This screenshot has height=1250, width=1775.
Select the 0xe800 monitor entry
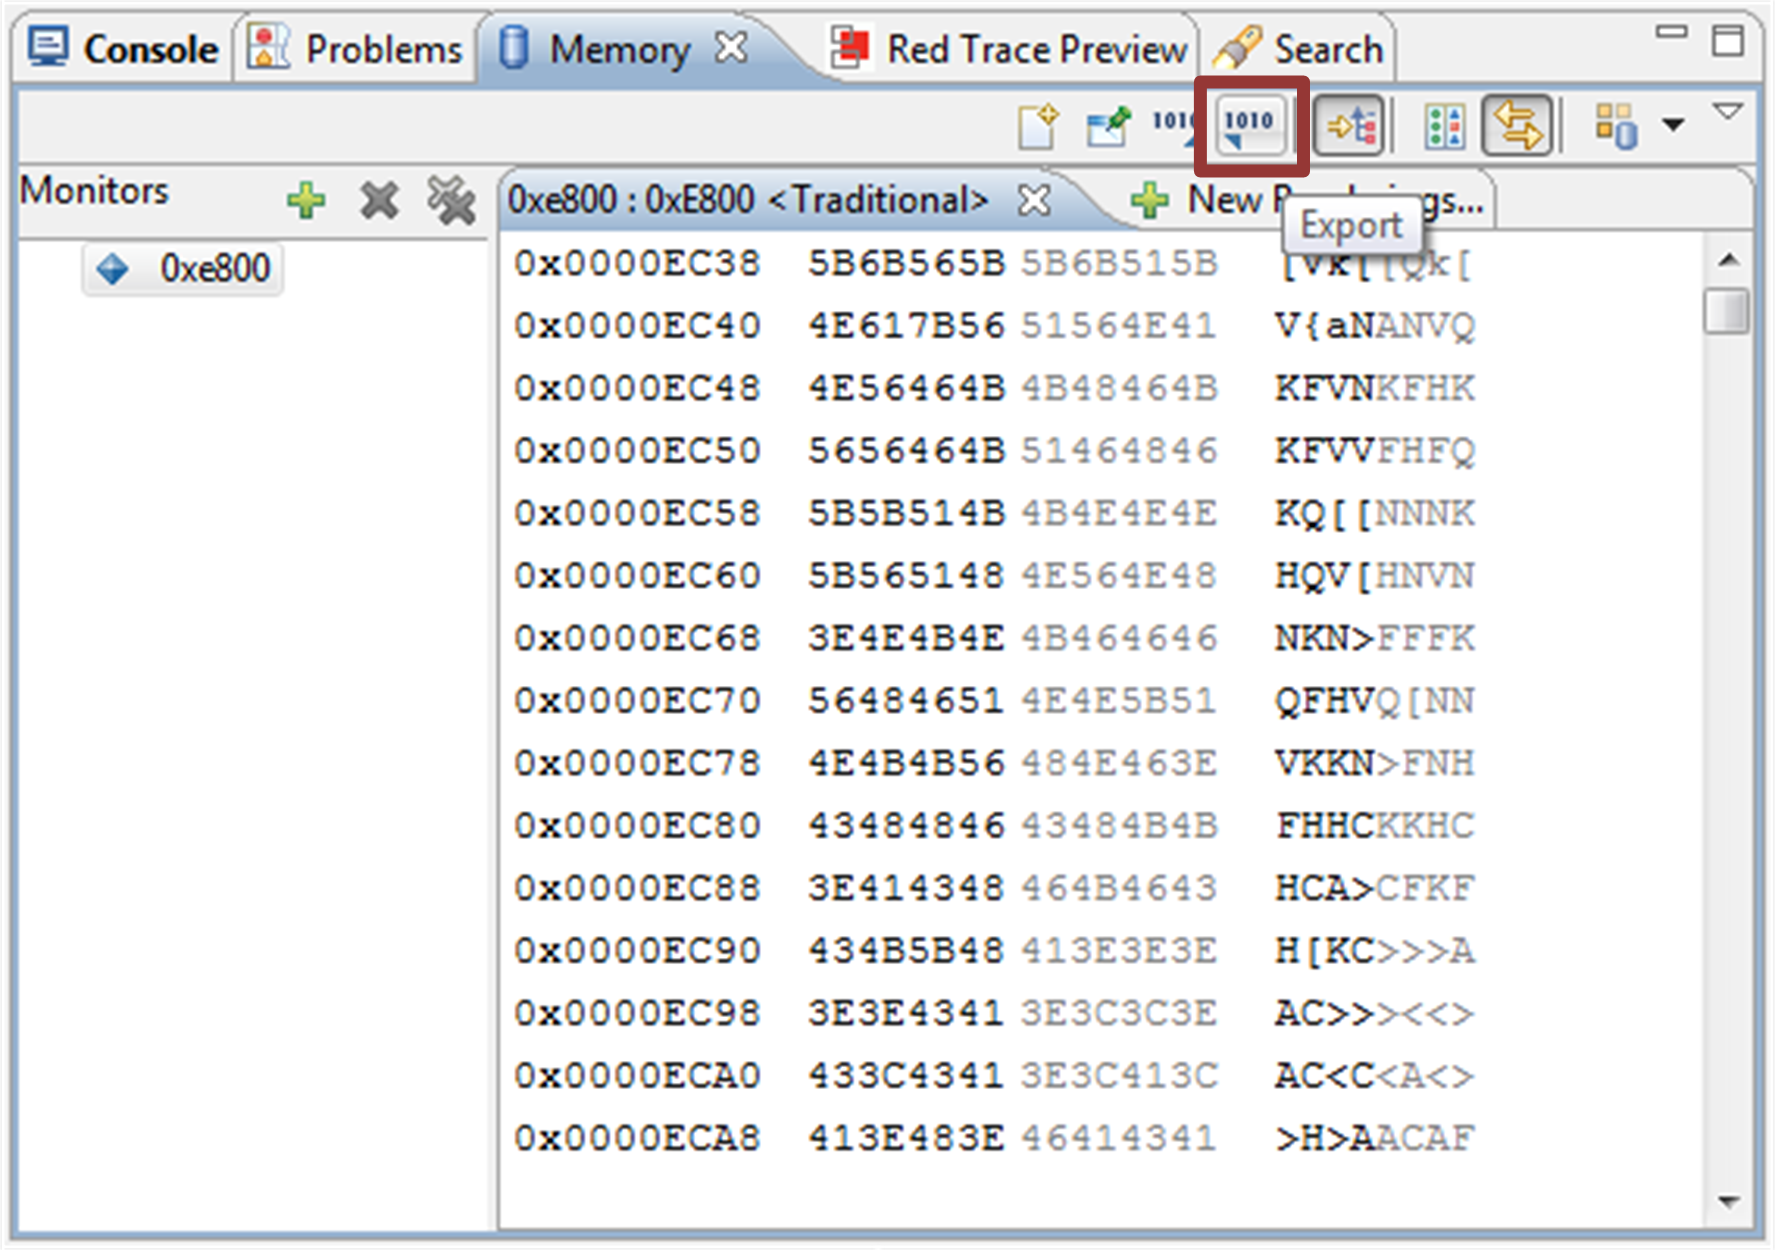click(184, 268)
